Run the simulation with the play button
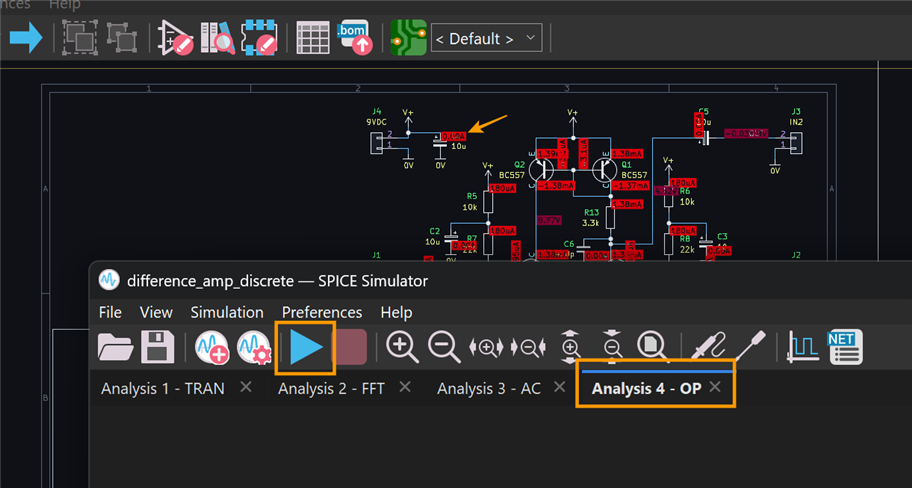 [x=305, y=347]
